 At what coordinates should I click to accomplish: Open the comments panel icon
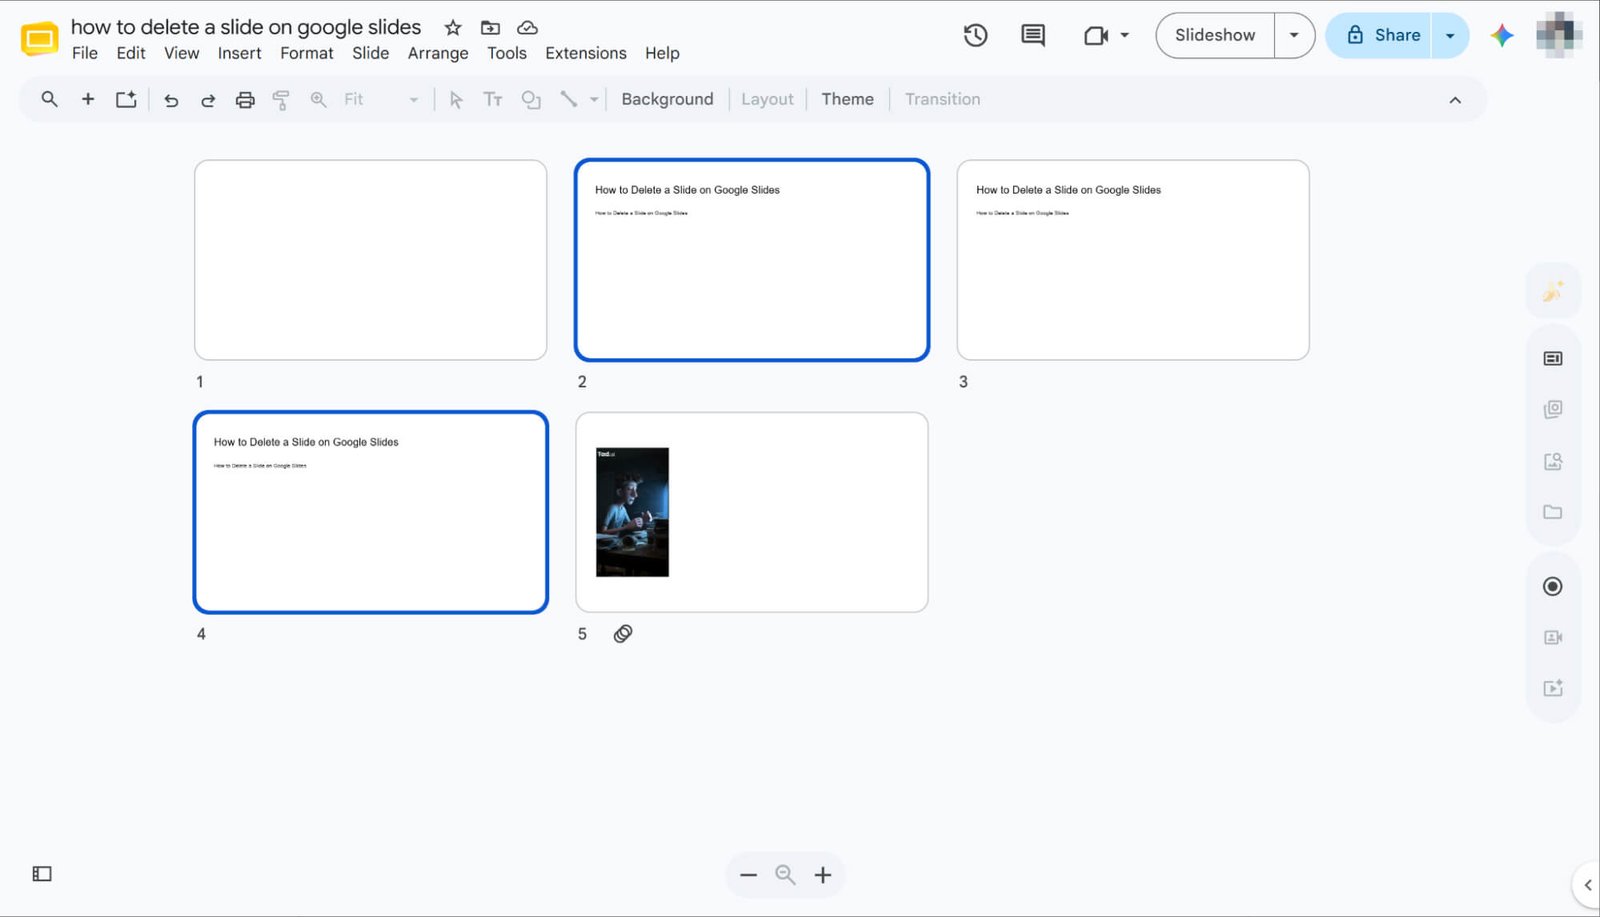pyautogui.click(x=1033, y=35)
